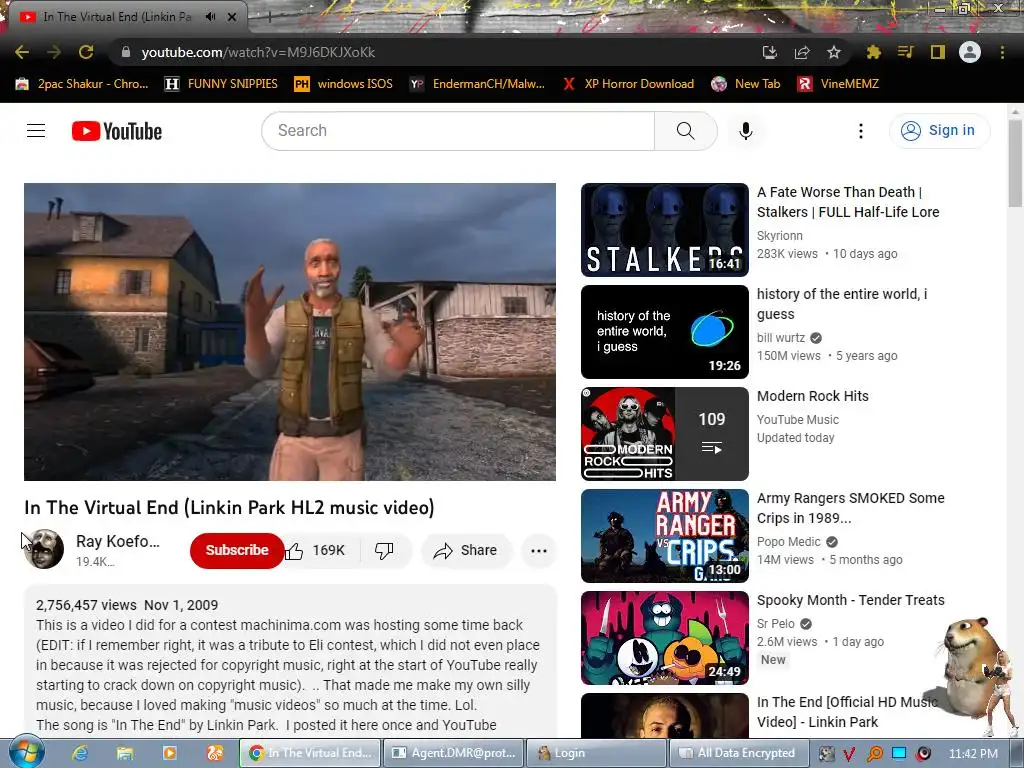
Task: Open the FUNNY SNIPPIES bookmark
Action: tap(221, 84)
